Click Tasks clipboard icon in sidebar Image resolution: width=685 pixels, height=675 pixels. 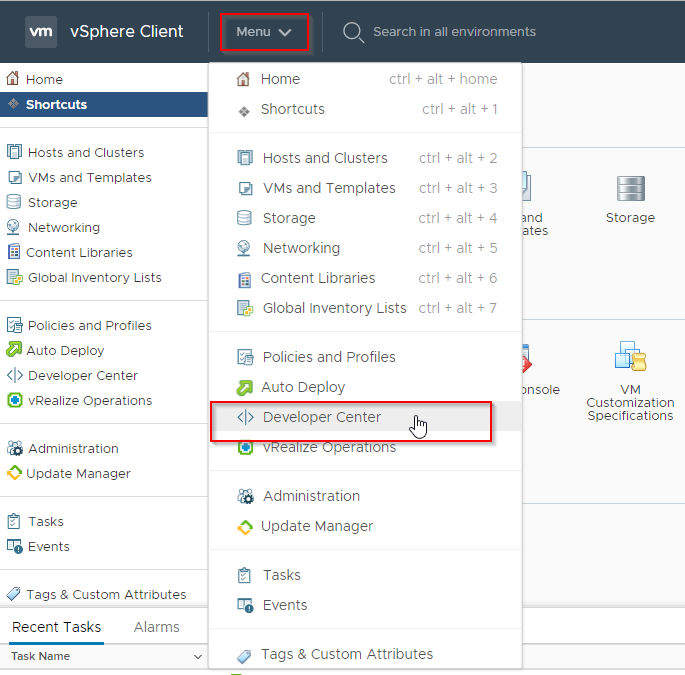[14, 521]
